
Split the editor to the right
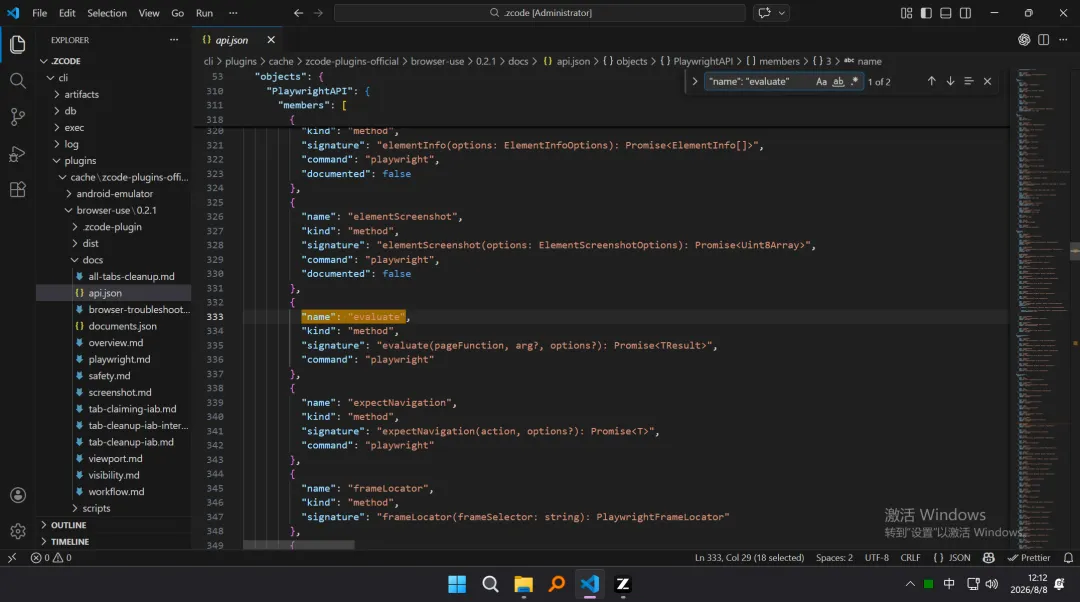[x=1043, y=40]
